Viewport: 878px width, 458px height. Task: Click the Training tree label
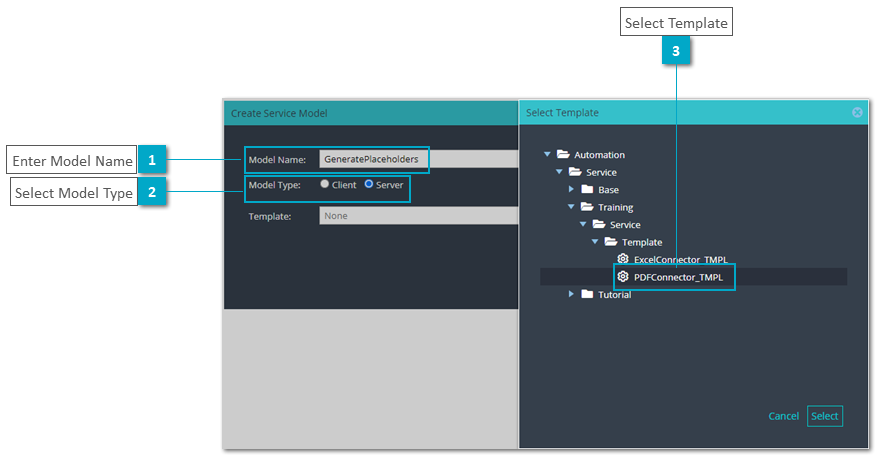click(x=615, y=207)
